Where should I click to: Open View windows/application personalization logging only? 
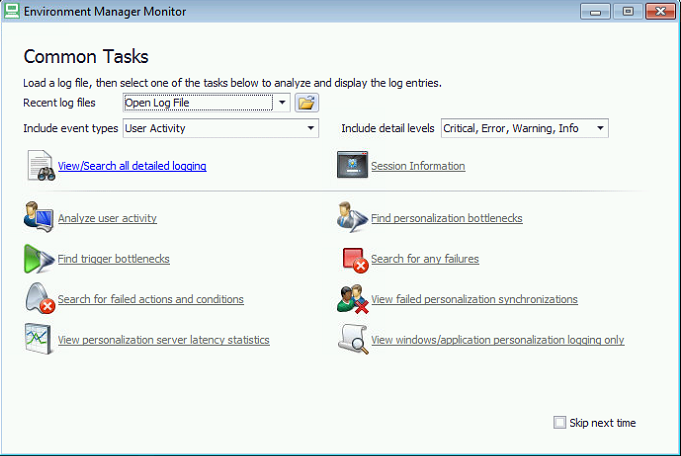498,340
